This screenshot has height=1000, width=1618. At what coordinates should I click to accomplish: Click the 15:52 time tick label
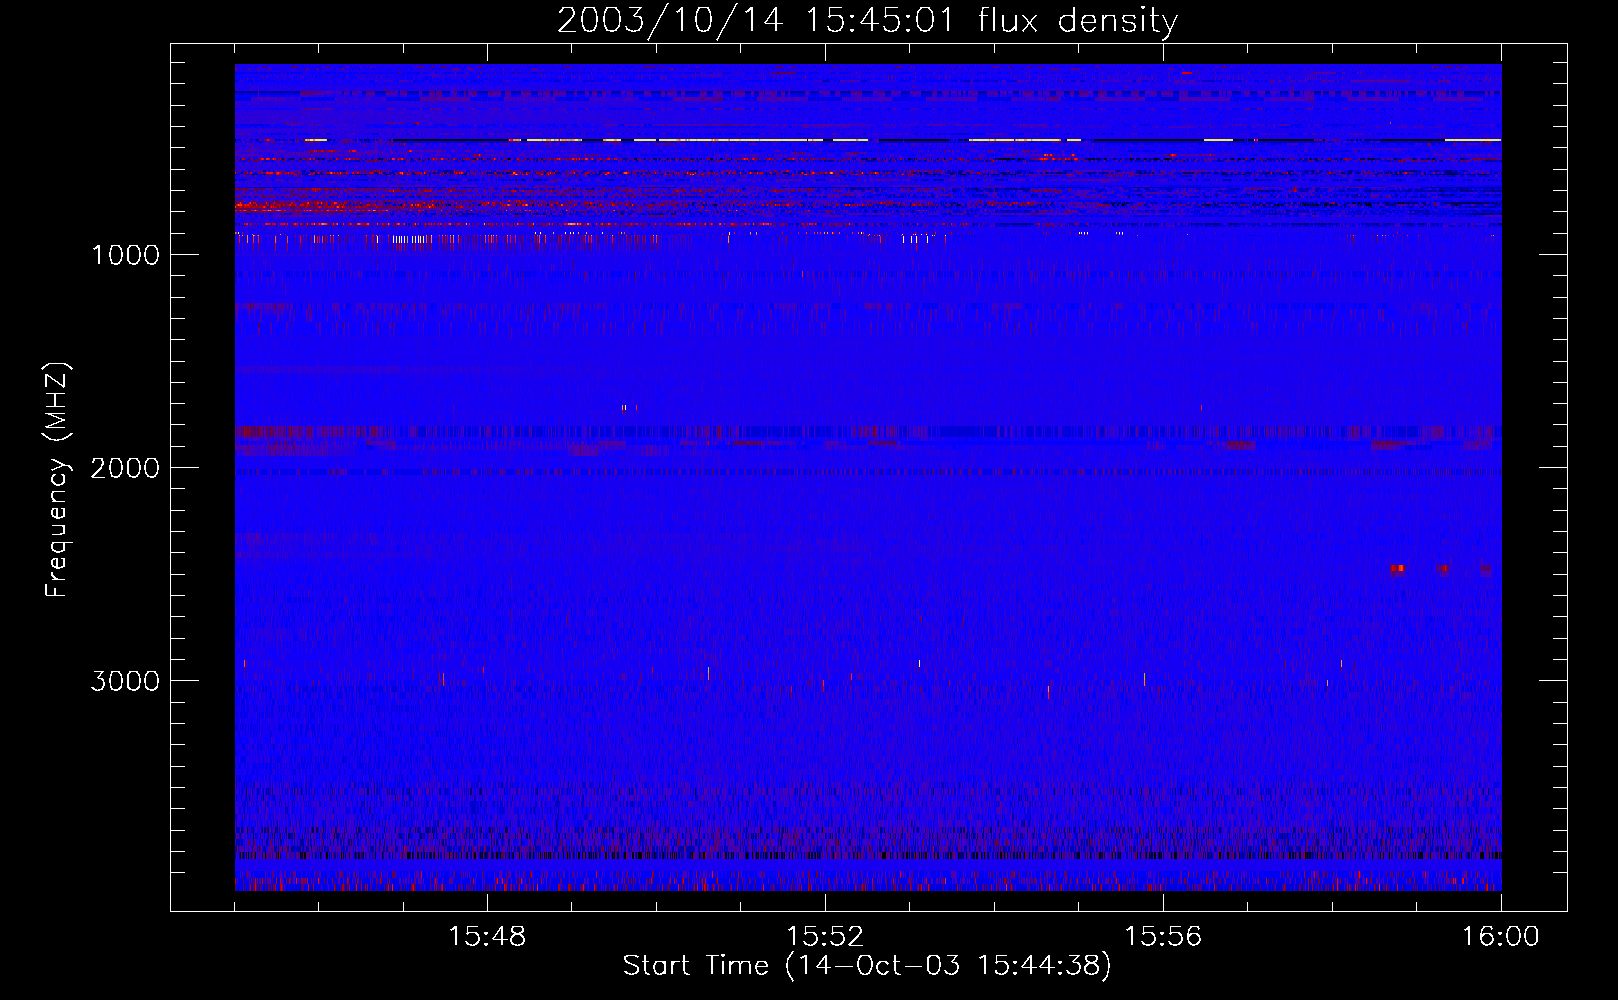coord(825,937)
